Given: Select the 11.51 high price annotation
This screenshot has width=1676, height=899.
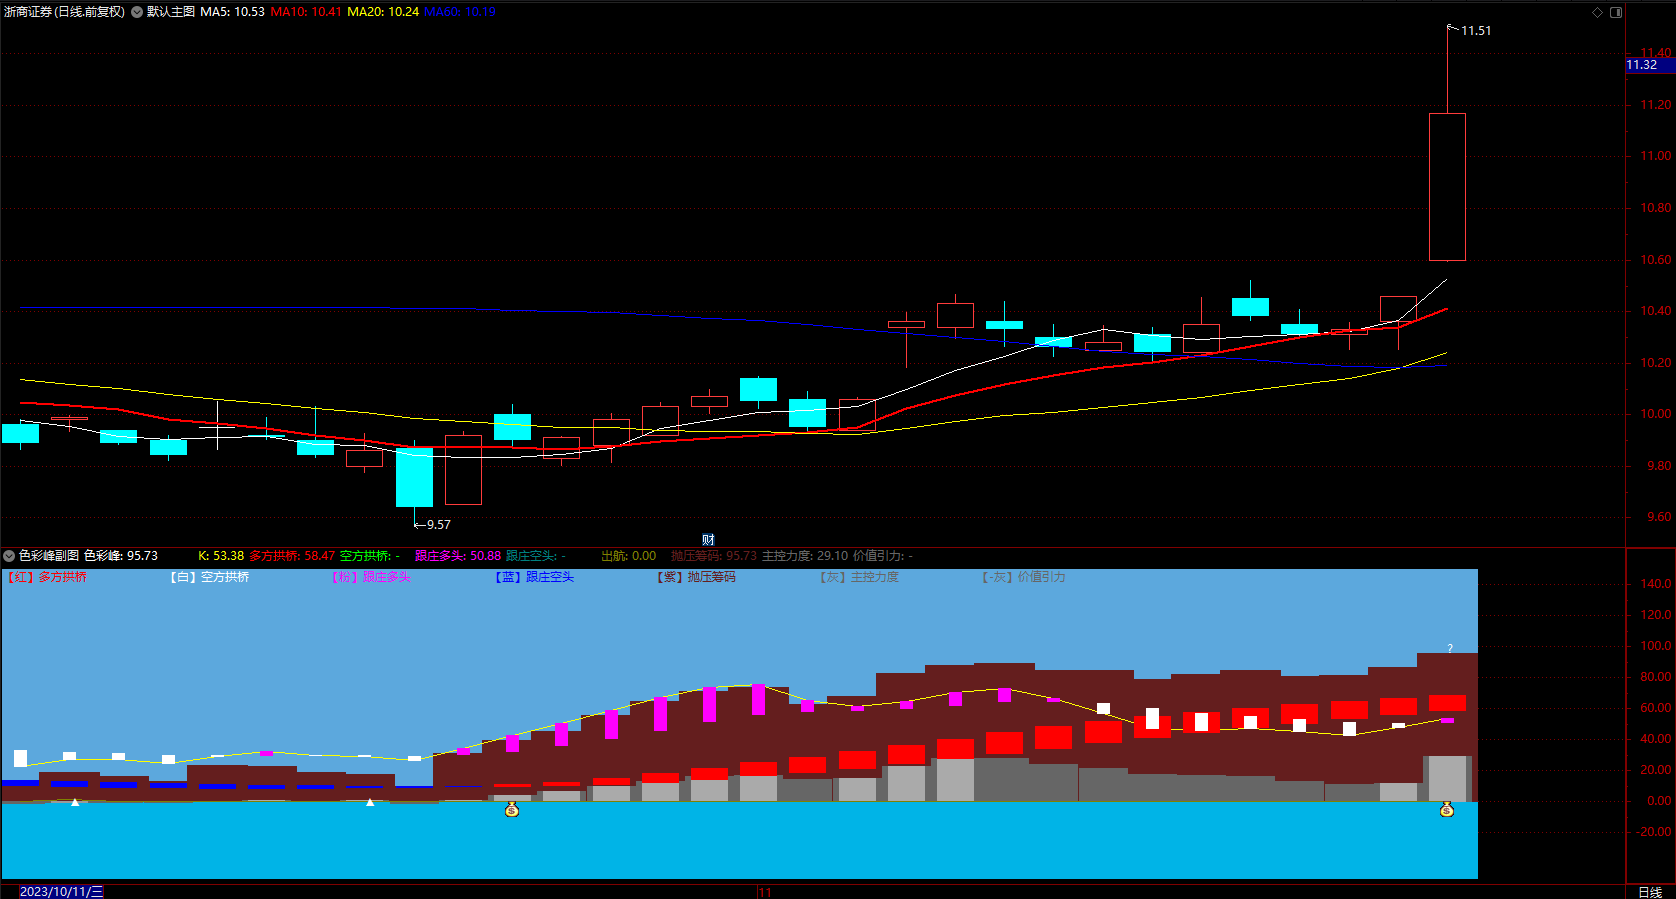Looking at the screenshot, I should pyautogui.click(x=1475, y=31).
